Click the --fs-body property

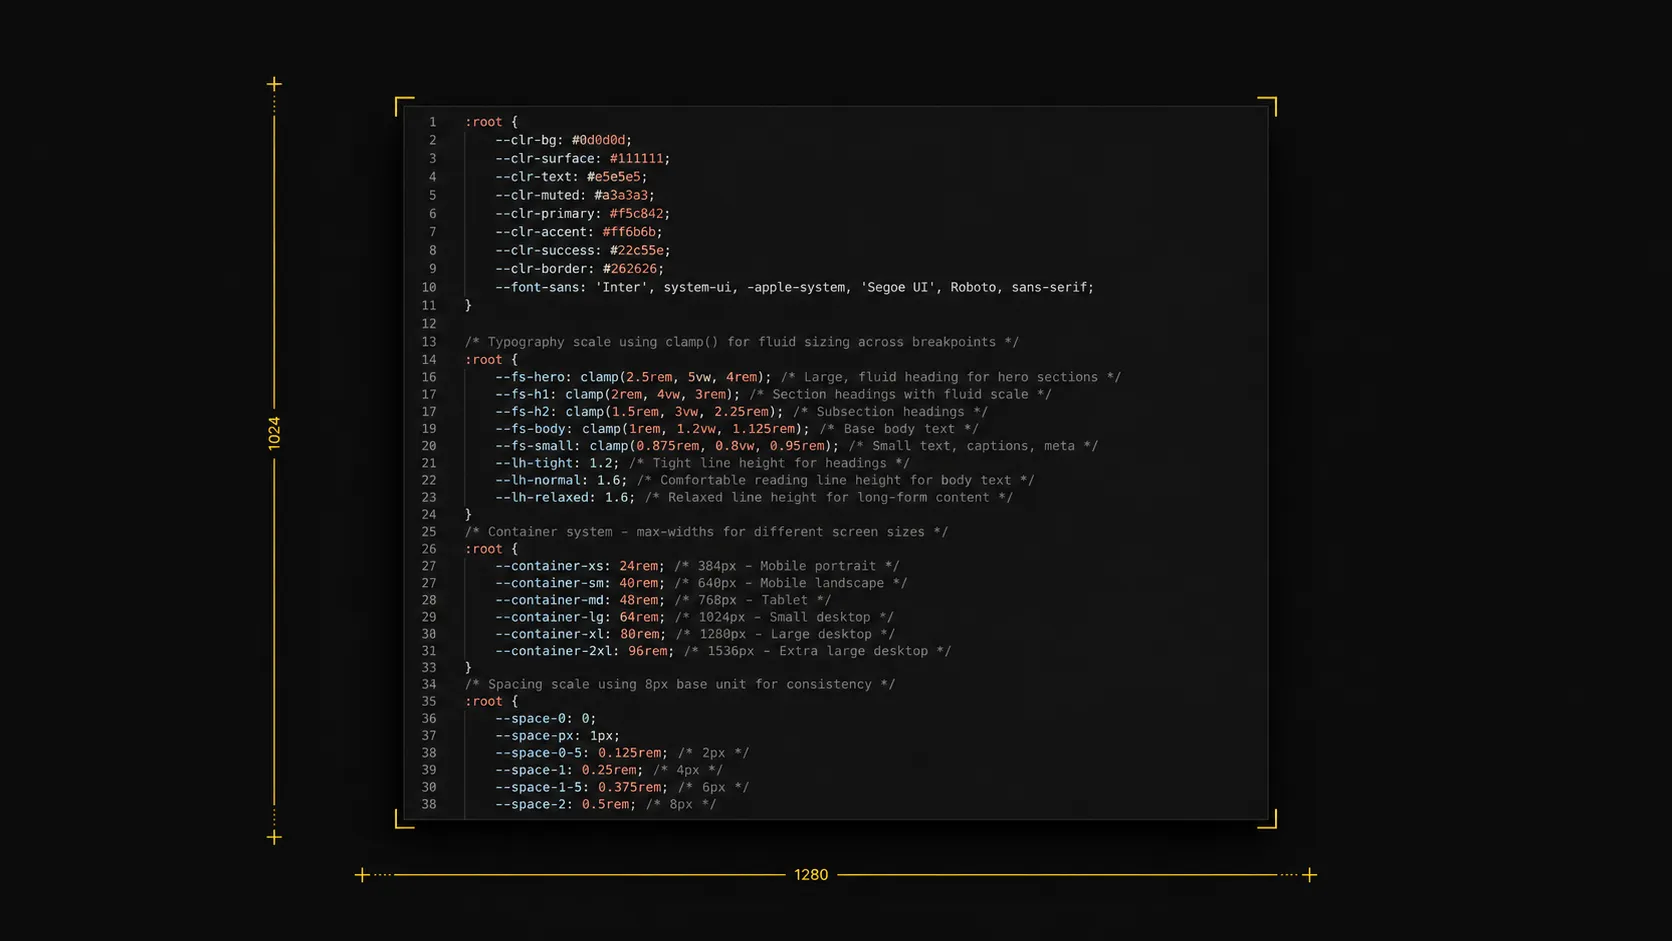pos(532,428)
